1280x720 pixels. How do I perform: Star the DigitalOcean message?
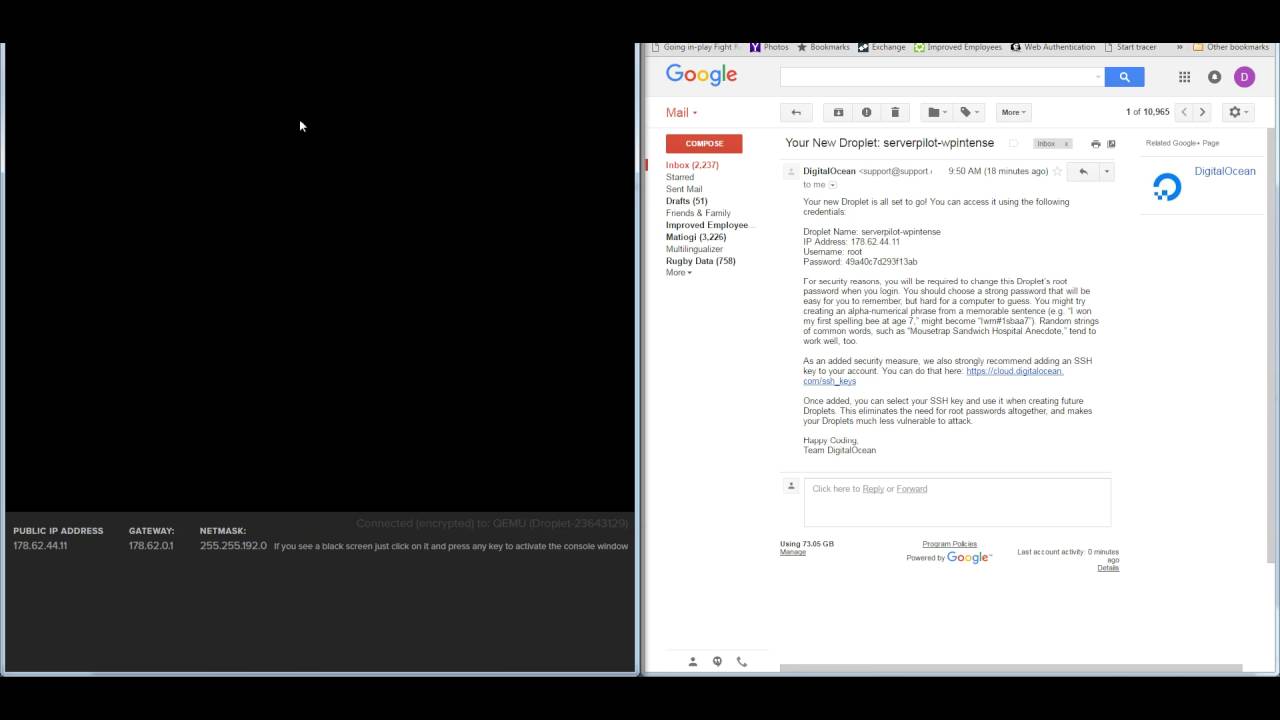pyautogui.click(x=1057, y=172)
